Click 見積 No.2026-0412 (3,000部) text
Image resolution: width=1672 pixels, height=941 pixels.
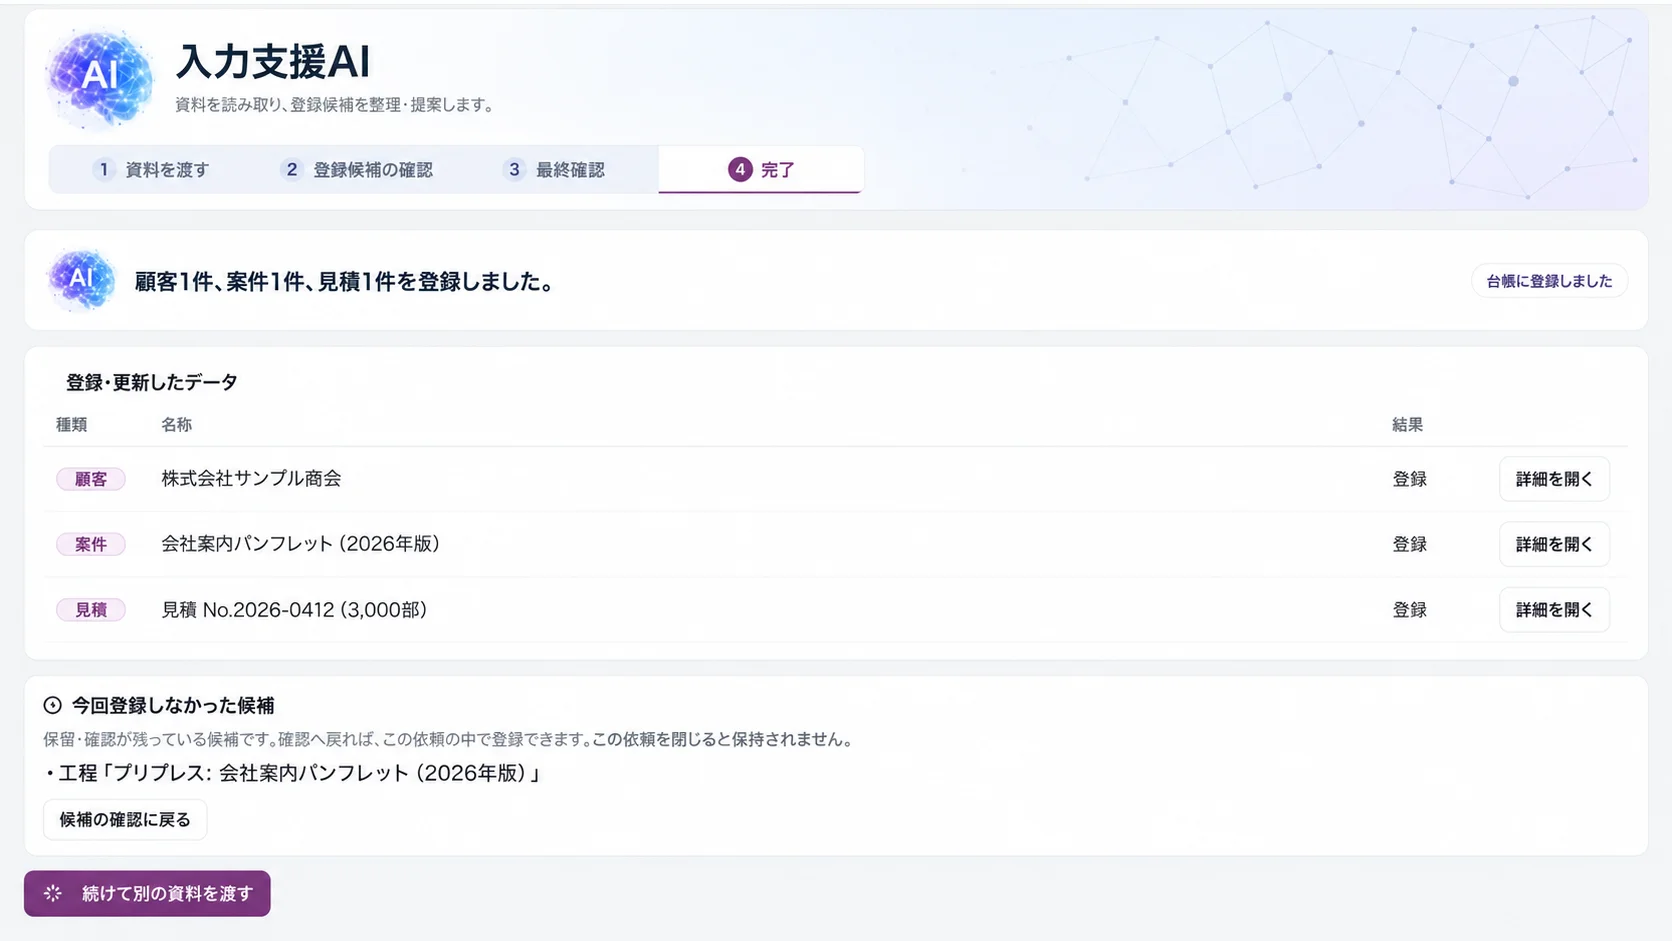click(294, 609)
